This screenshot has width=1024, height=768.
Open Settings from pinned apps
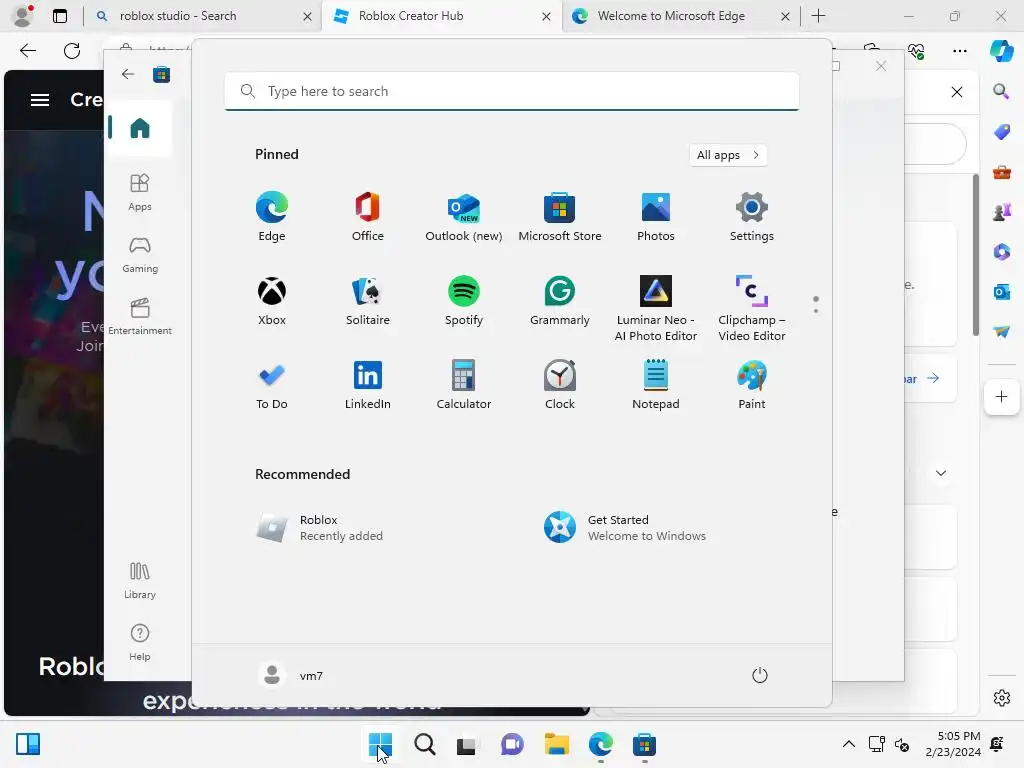(x=752, y=217)
